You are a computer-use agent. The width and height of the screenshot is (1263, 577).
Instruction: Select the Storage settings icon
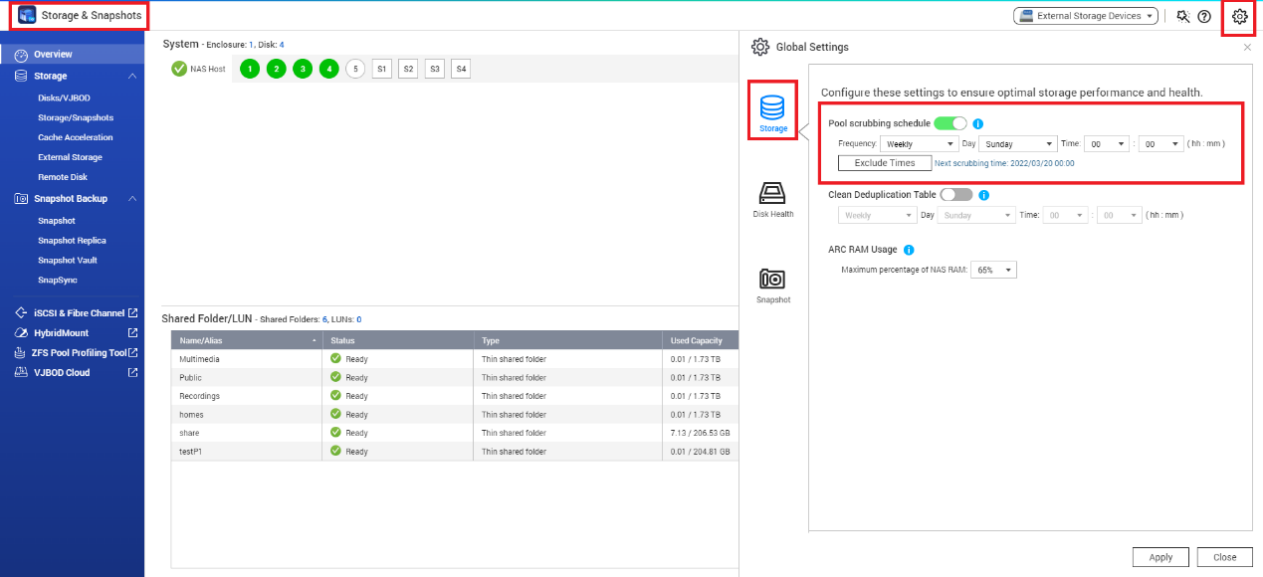(x=773, y=110)
